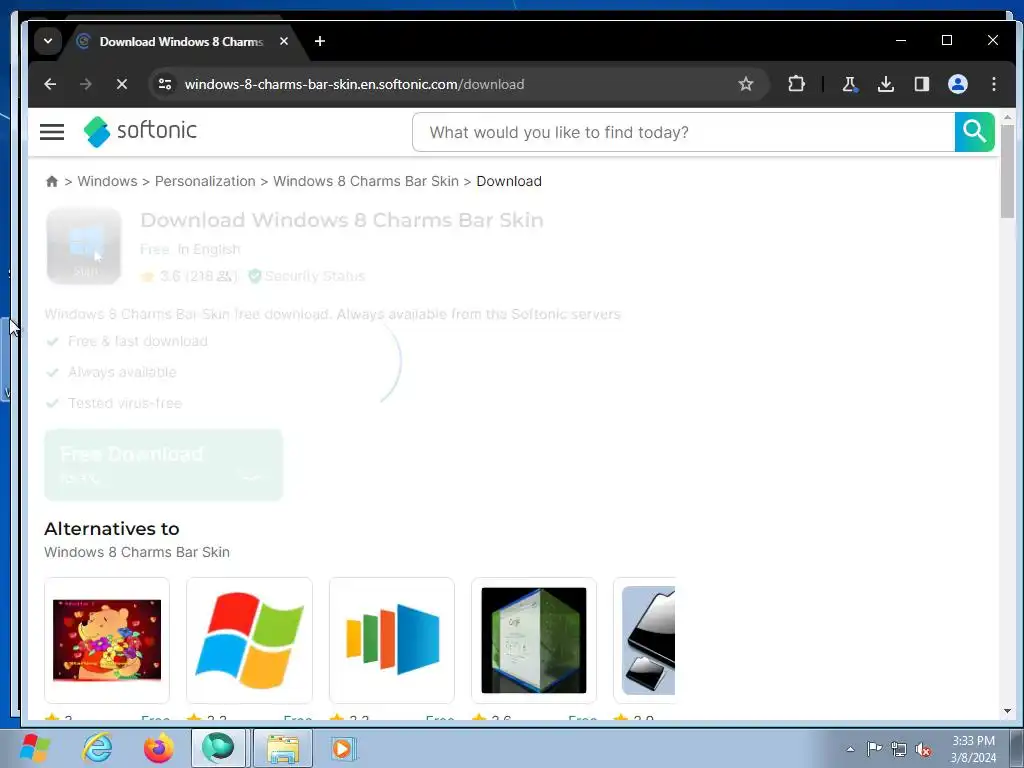Open Action Center flag icon
1024x768 pixels.
[x=874, y=749]
